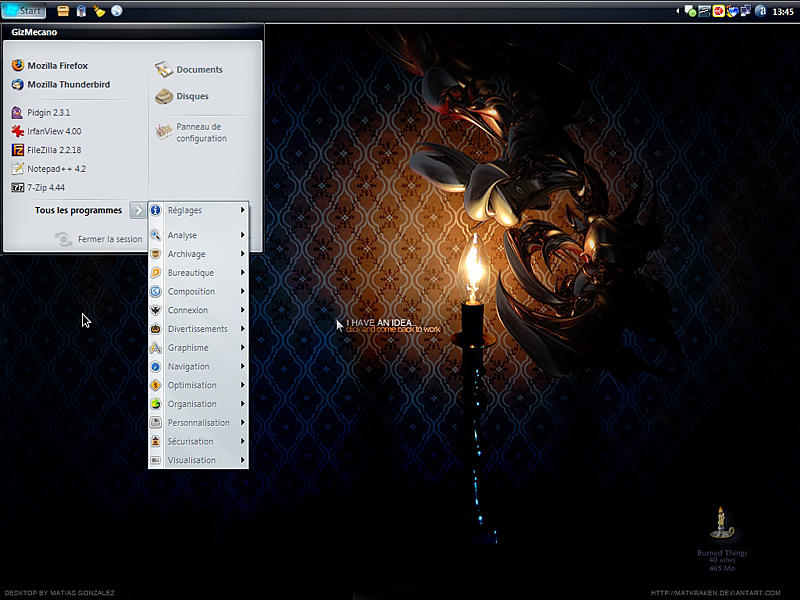Expand arrow next to Bureautique
Viewport: 800px width, 600px height.
click(x=243, y=273)
